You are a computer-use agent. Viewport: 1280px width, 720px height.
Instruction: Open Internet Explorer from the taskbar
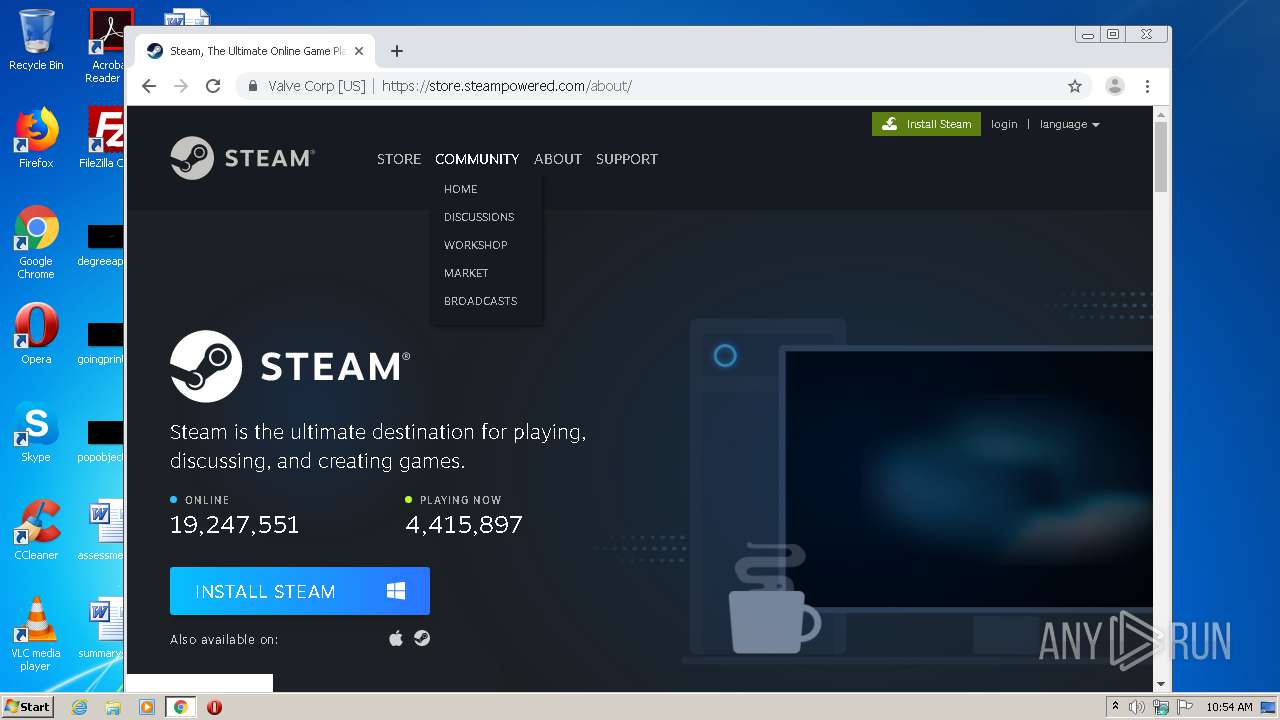tap(79, 707)
